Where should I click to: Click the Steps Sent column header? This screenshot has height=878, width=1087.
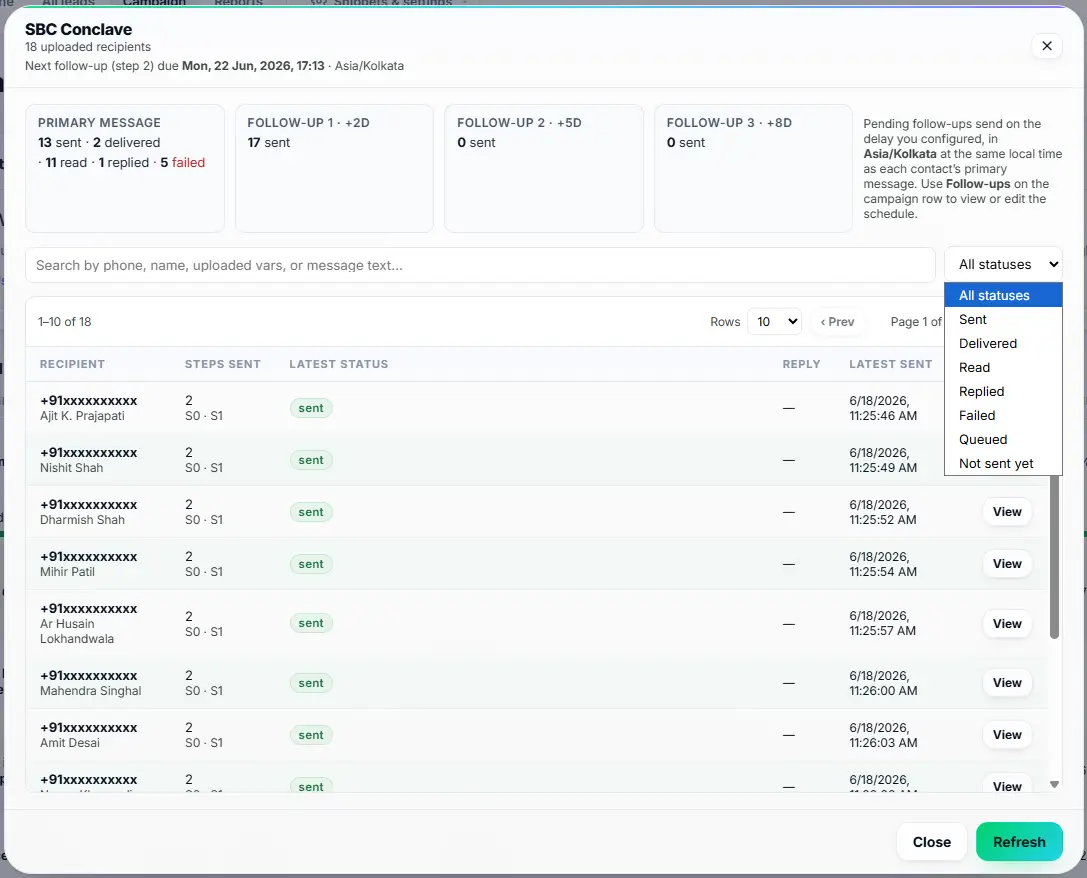click(223, 364)
